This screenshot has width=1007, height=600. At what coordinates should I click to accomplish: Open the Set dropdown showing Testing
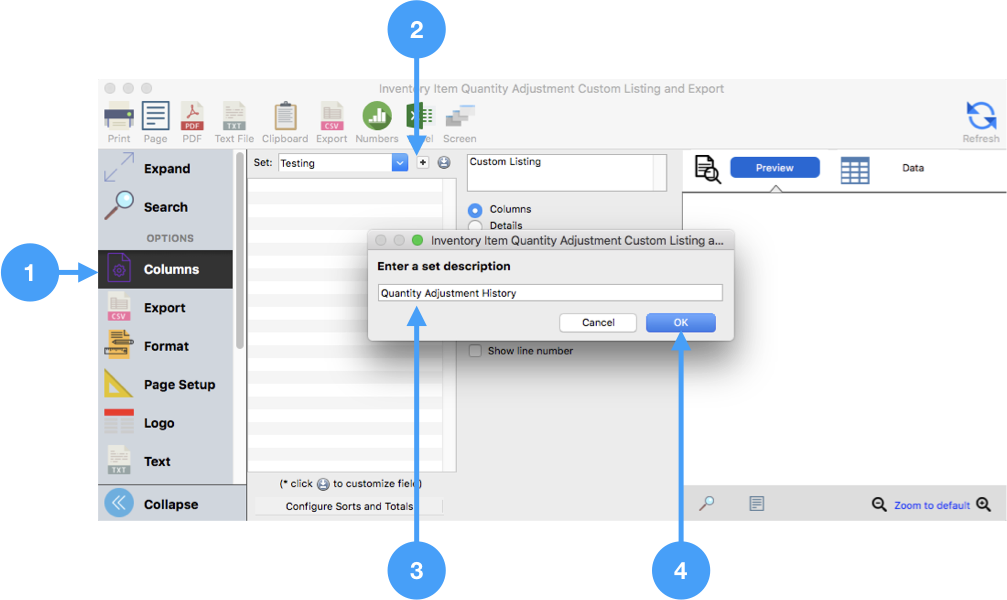coord(399,162)
